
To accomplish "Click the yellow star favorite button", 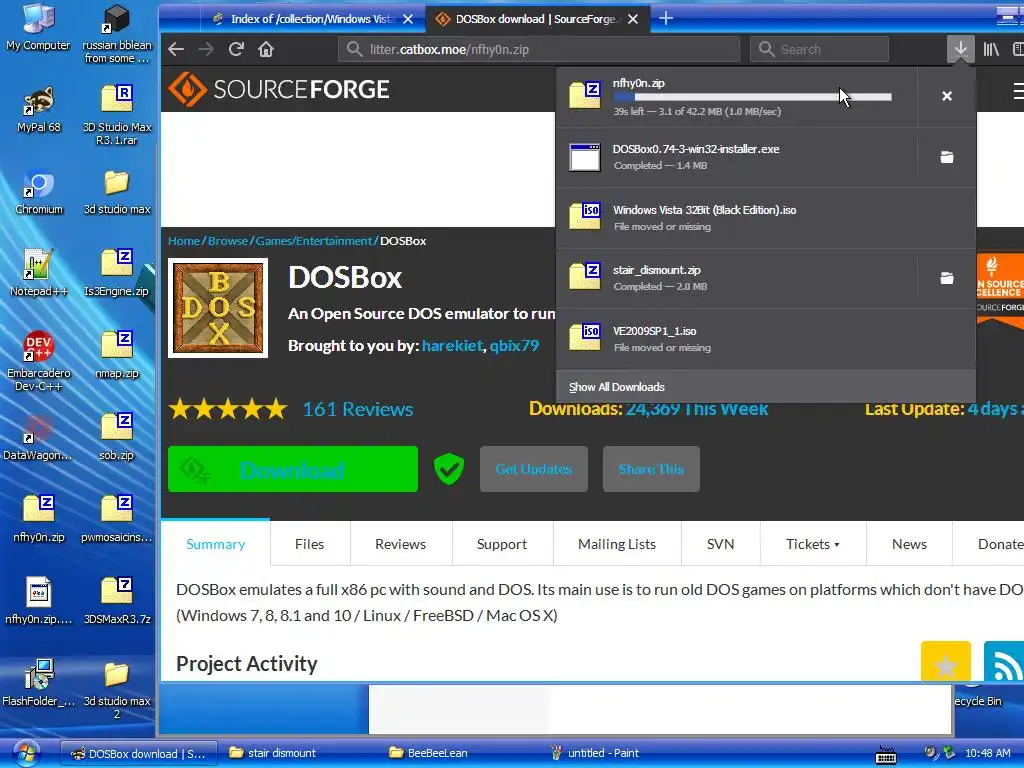I will point(946,662).
